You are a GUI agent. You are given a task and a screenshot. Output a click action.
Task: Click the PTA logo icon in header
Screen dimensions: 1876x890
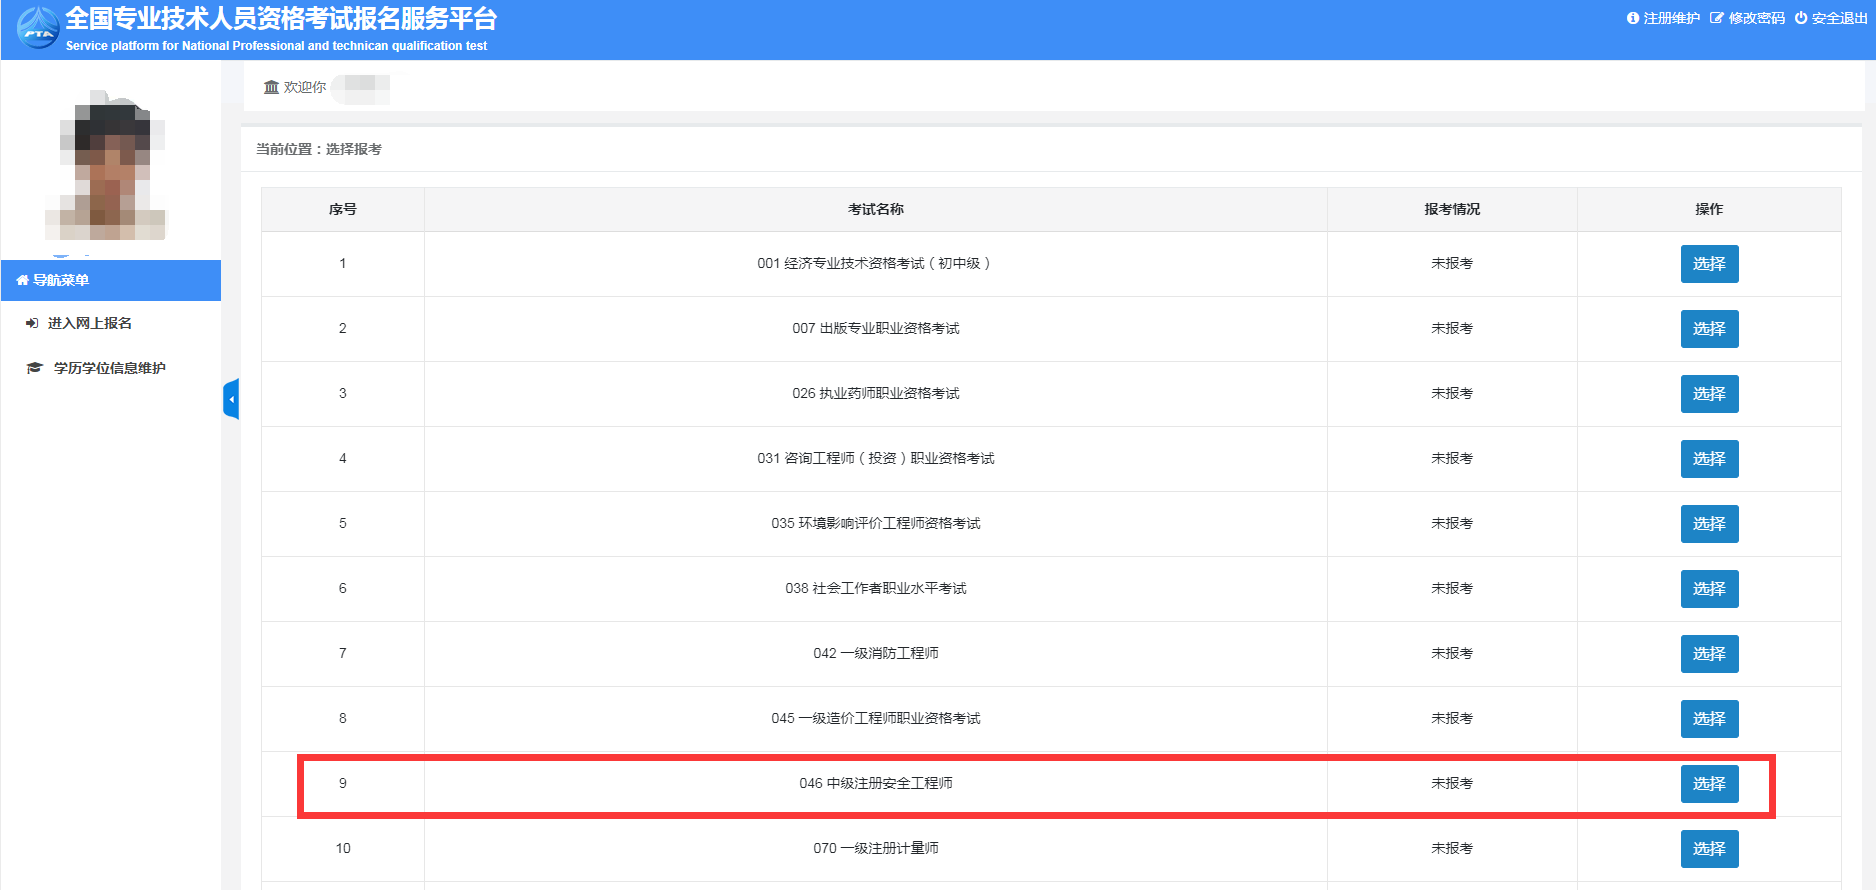pos(38,29)
